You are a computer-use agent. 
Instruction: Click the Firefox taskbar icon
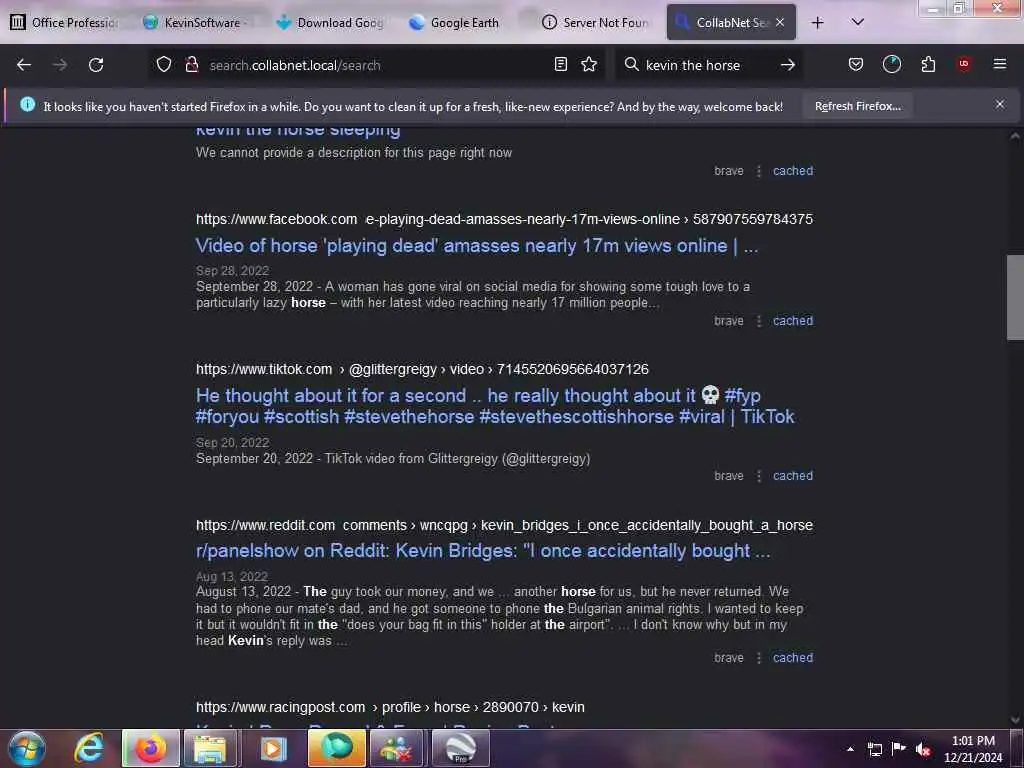tap(151, 748)
